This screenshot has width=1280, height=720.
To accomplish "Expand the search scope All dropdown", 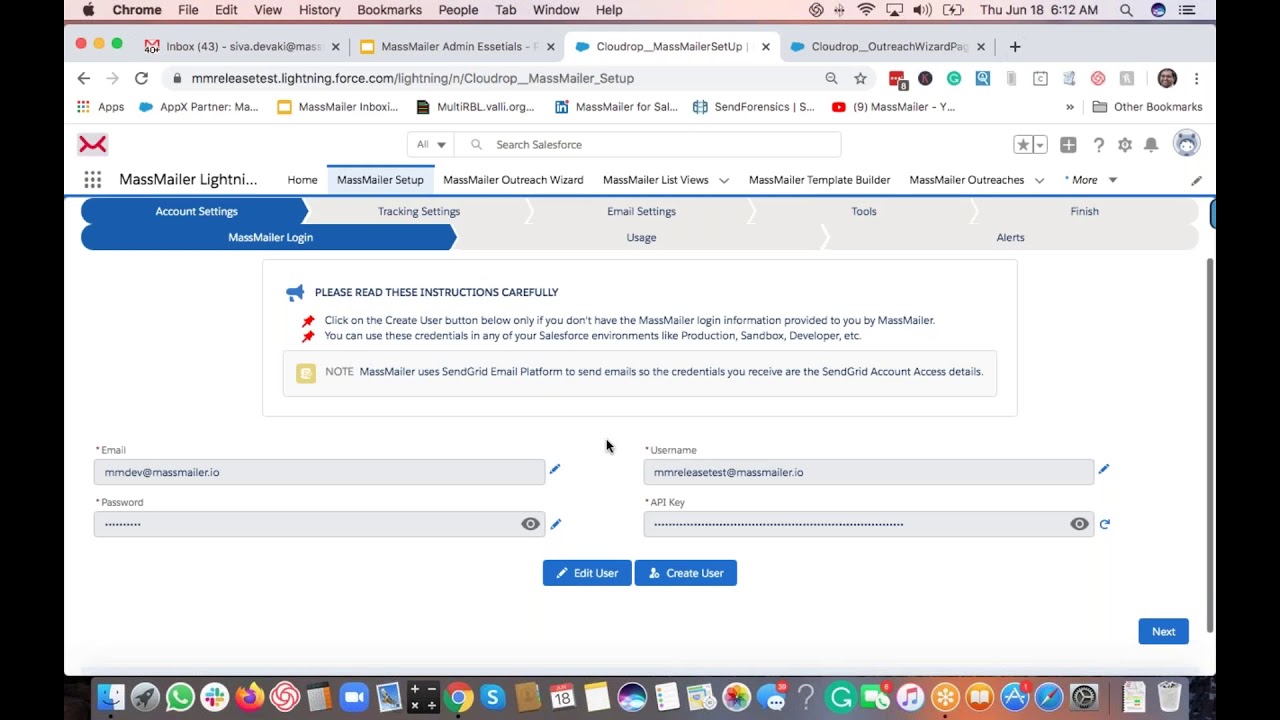I will 431,145.
